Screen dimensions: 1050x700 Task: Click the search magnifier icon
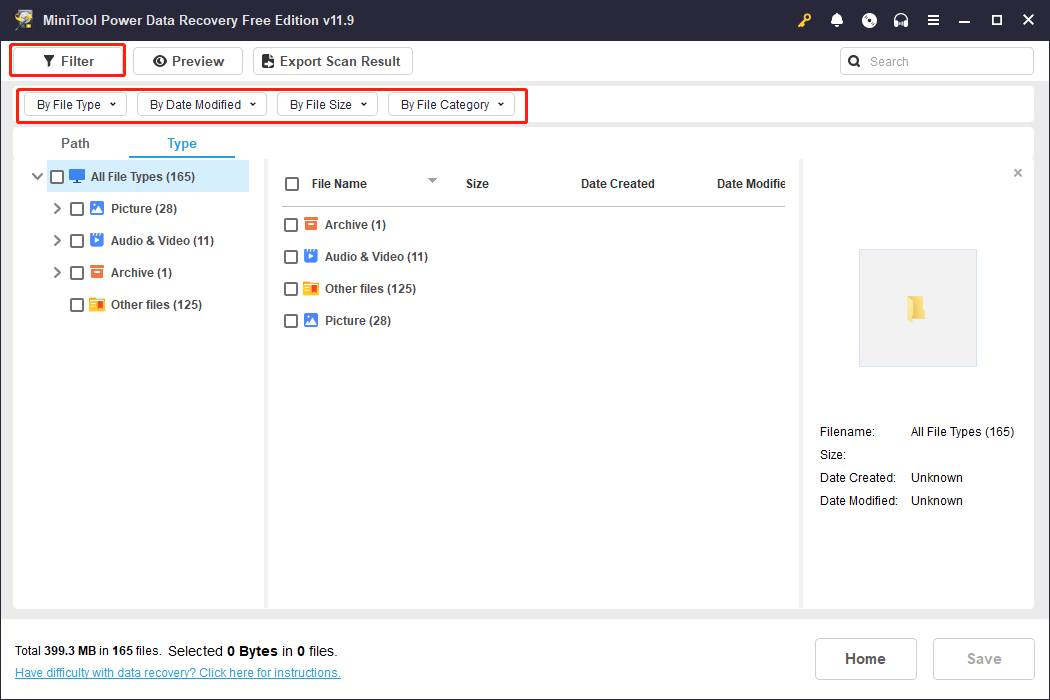854,62
